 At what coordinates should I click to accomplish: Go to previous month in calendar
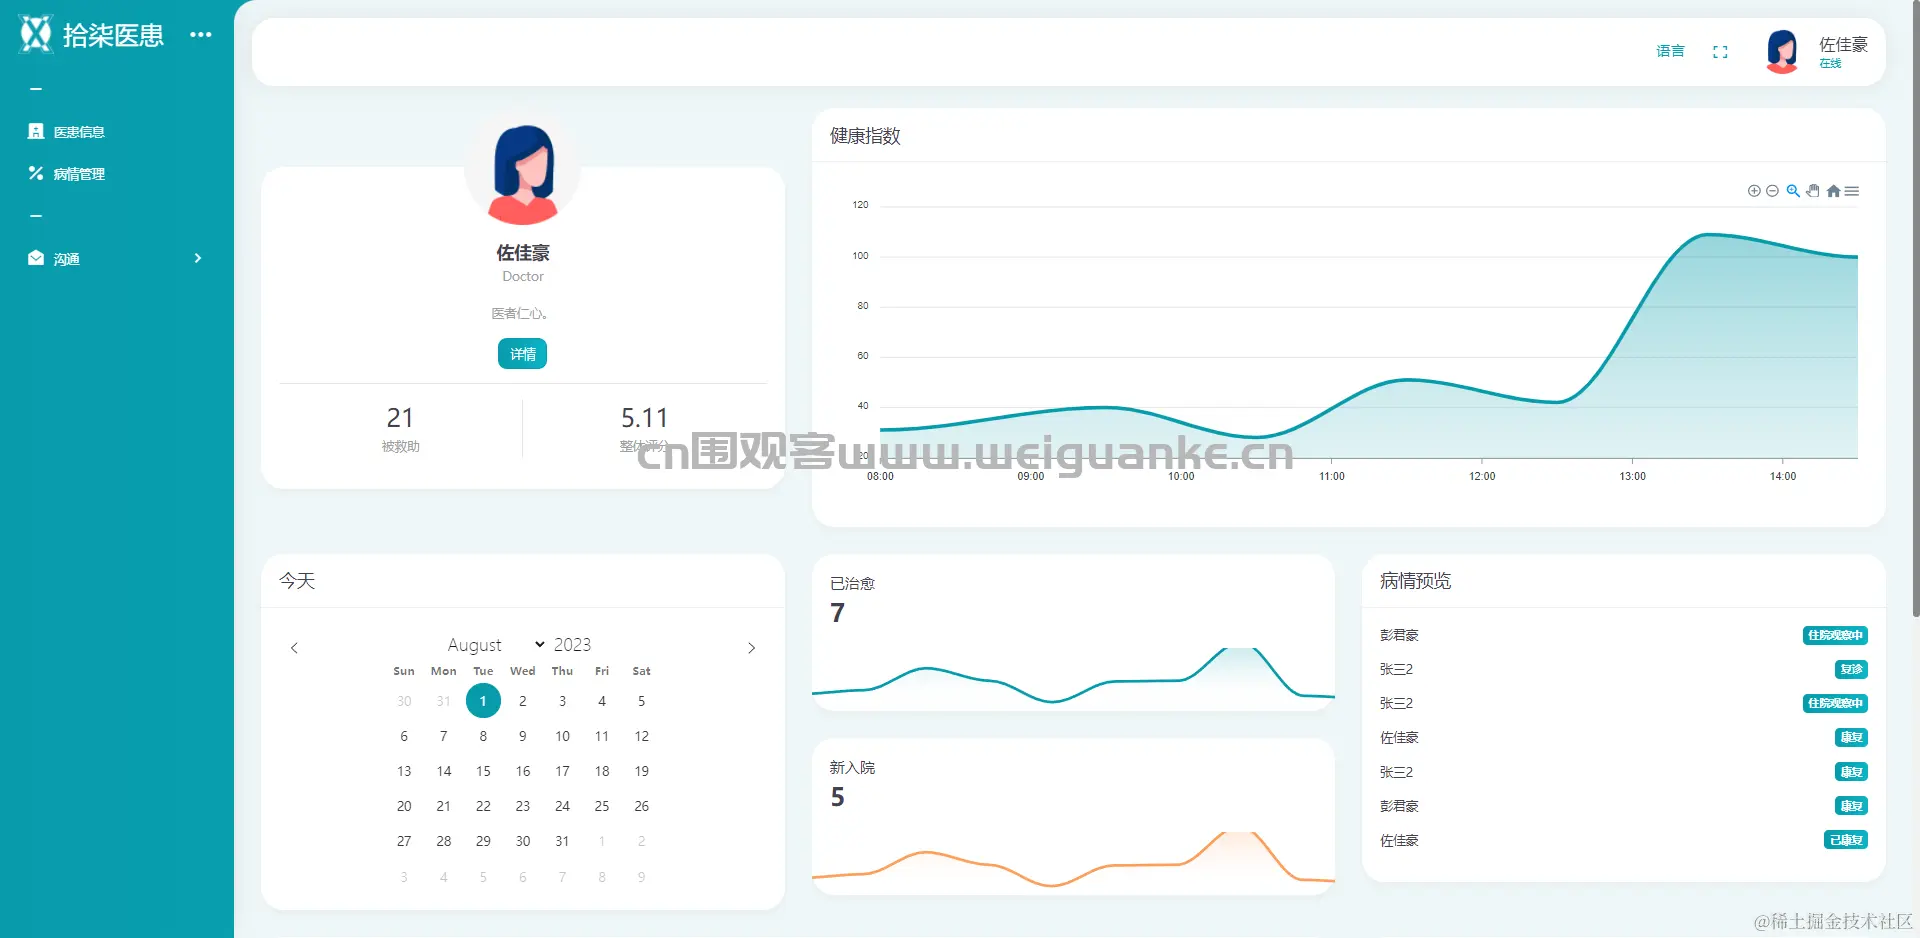[x=294, y=648]
